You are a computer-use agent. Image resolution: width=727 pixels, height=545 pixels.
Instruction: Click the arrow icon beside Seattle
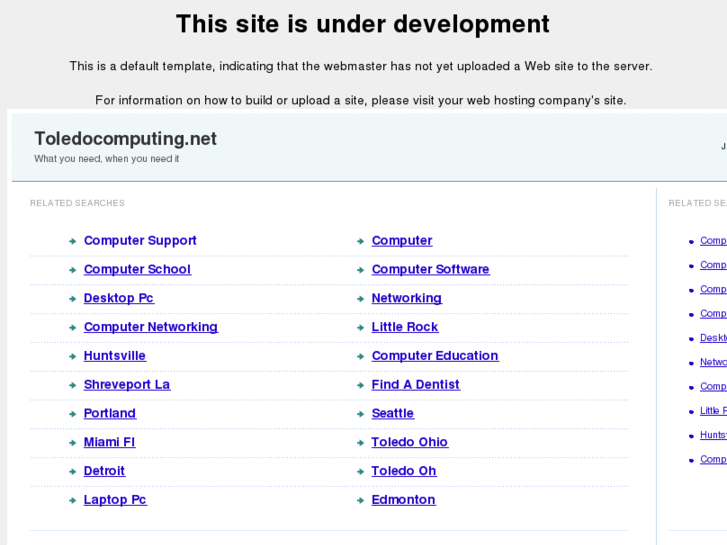360,414
